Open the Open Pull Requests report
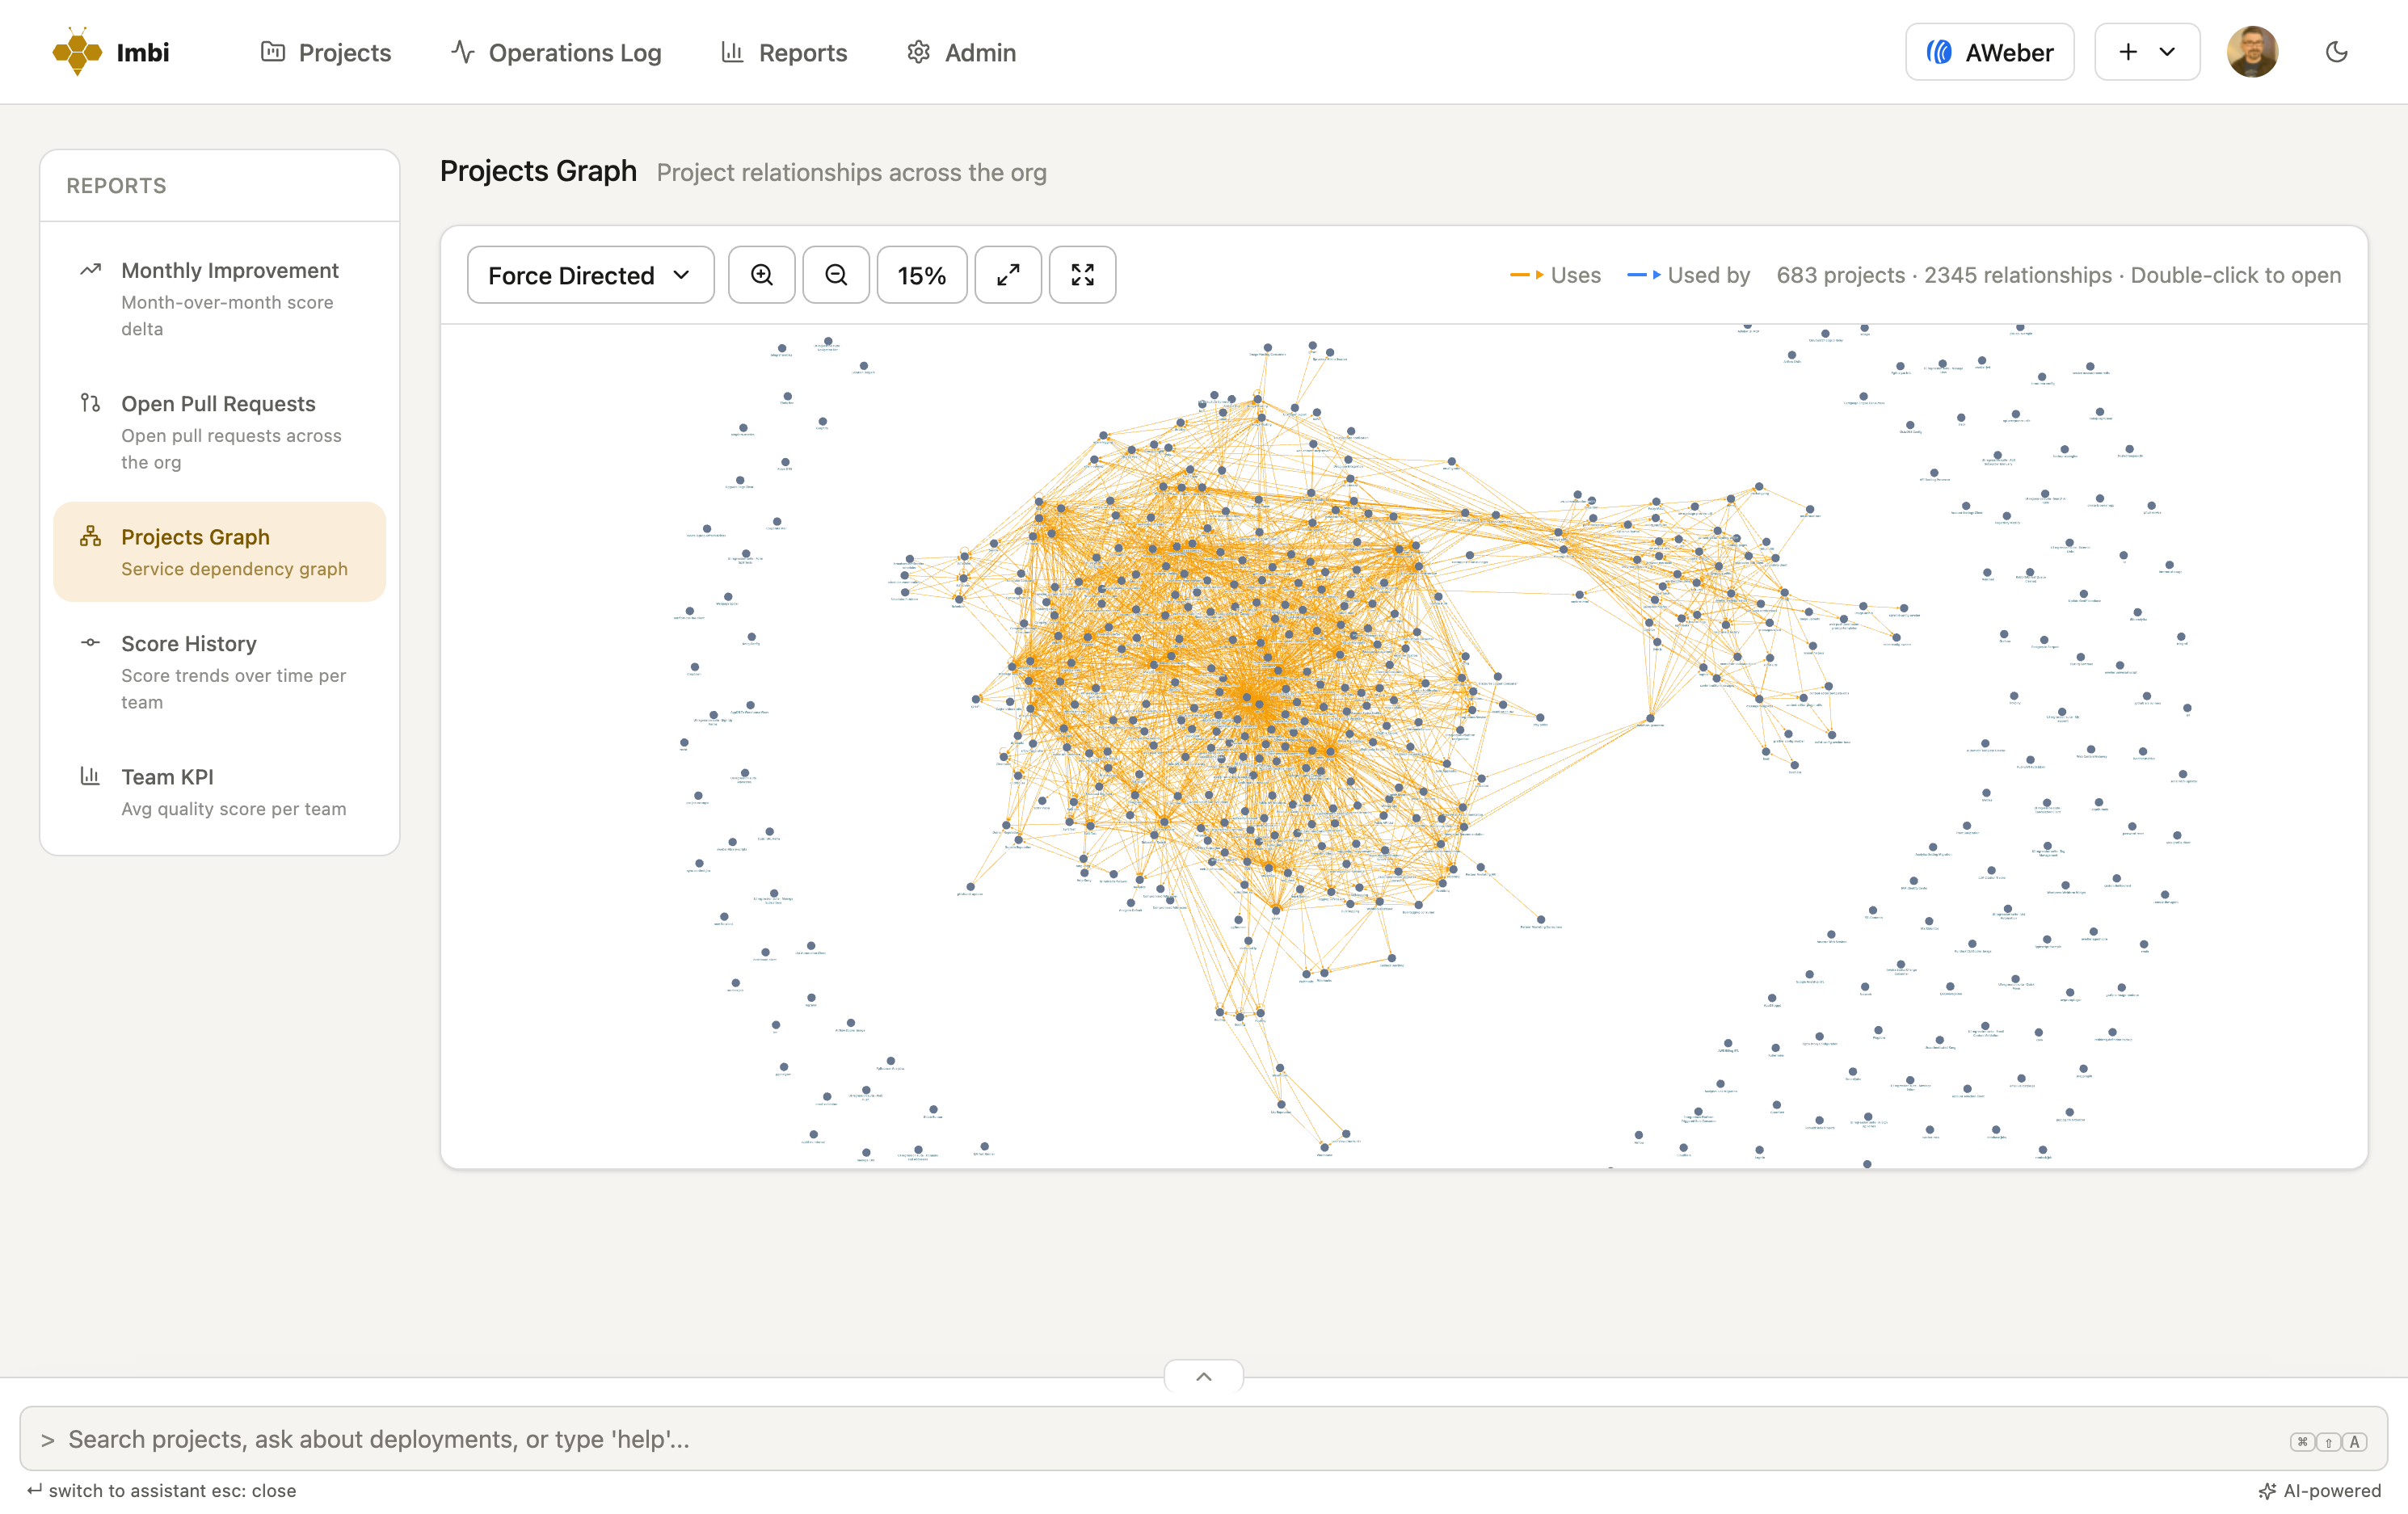The image size is (2408, 1514). click(219, 432)
